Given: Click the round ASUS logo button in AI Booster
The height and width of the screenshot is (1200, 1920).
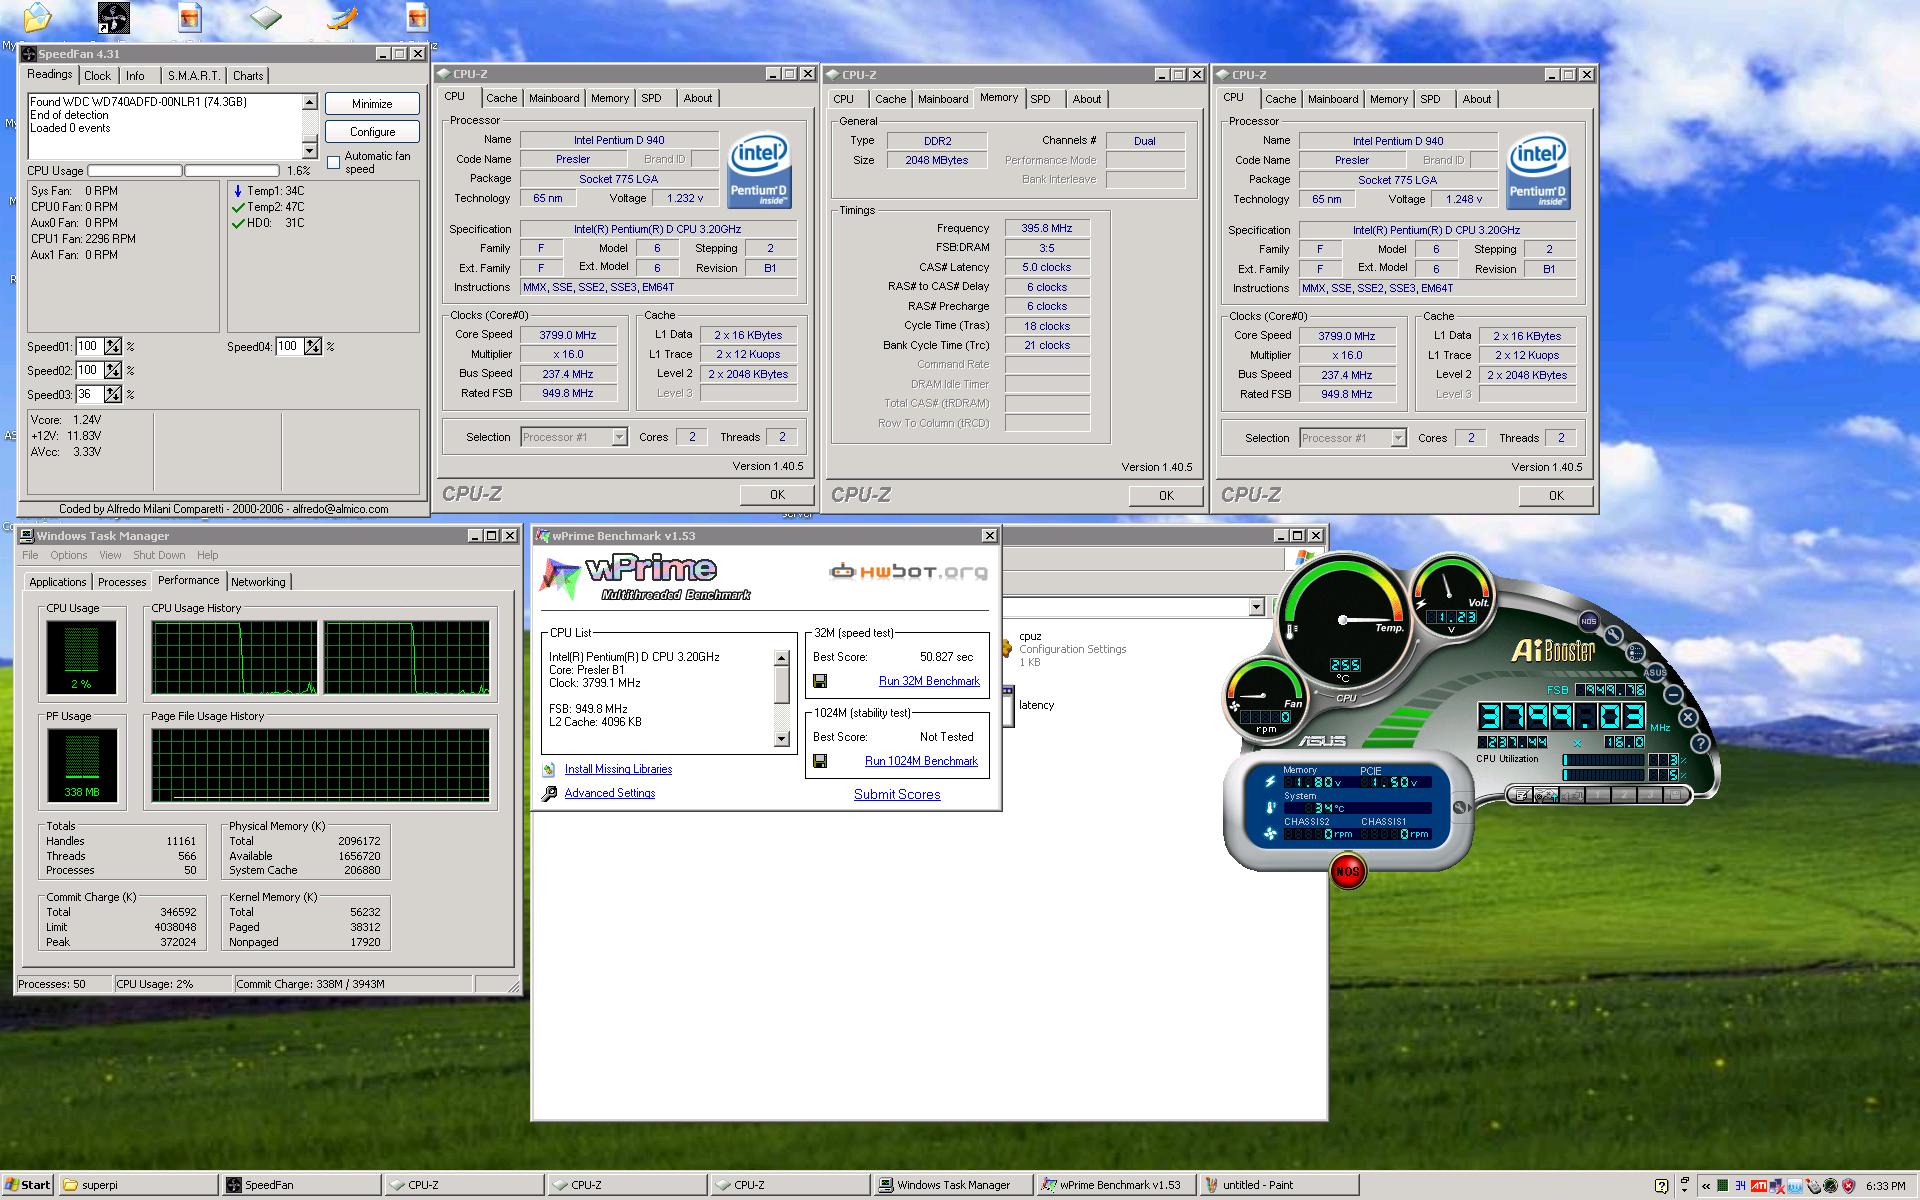Looking at the screenshot, I should point(1655,673).
